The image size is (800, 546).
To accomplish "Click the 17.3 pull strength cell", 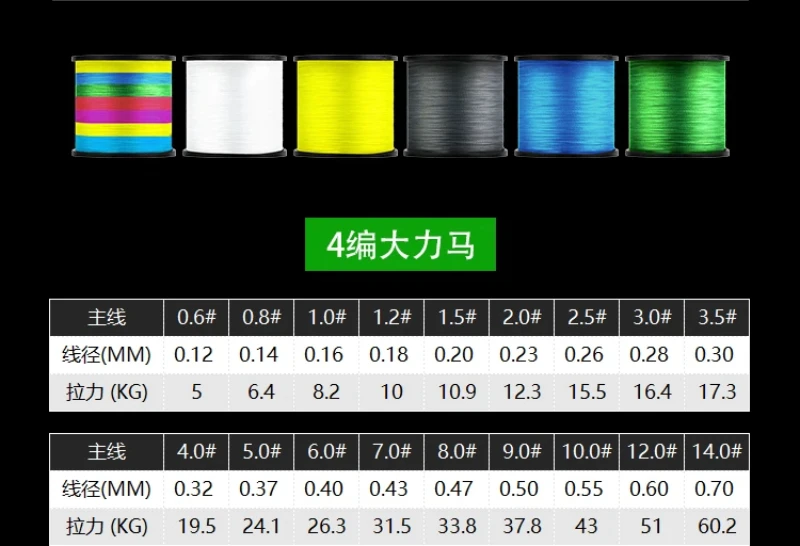I will tap(717, 392).
